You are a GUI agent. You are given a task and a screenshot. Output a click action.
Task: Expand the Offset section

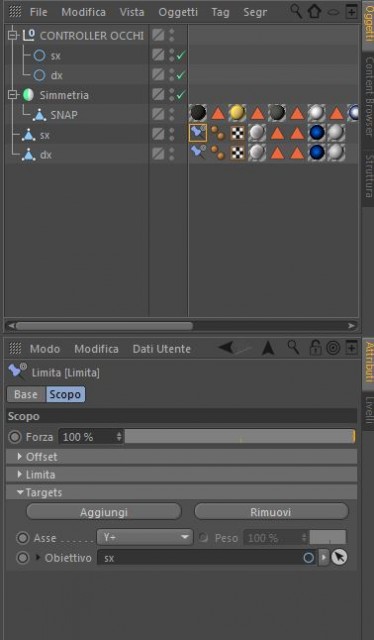click(20, 457)
